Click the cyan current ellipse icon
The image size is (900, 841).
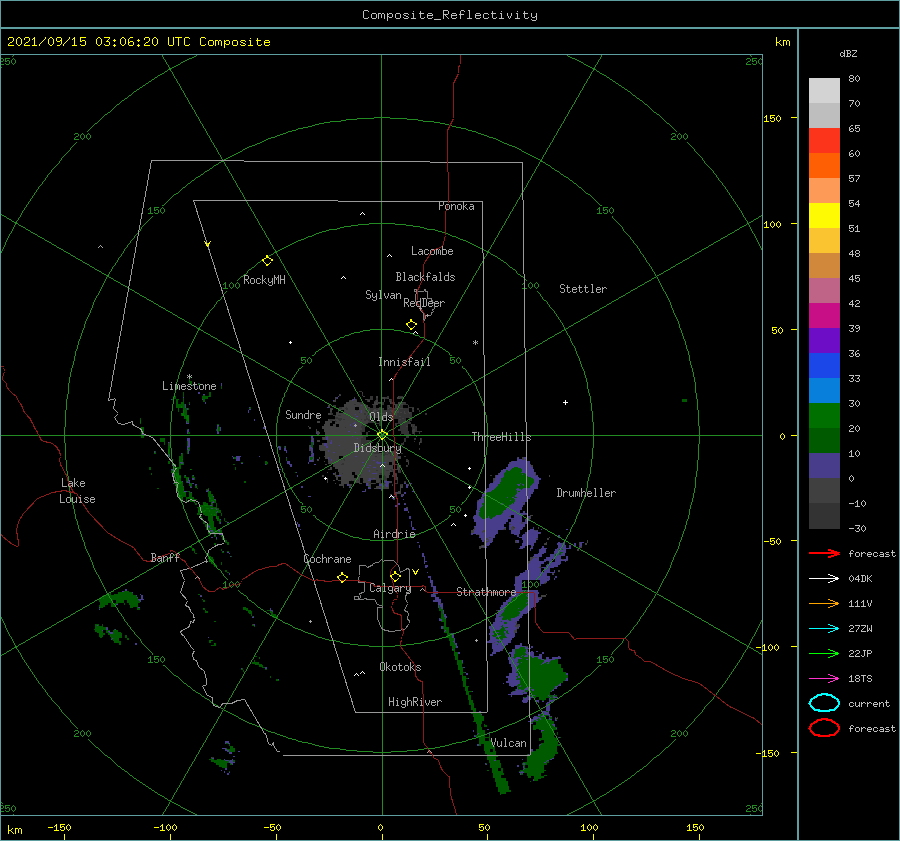coord(824,703)
